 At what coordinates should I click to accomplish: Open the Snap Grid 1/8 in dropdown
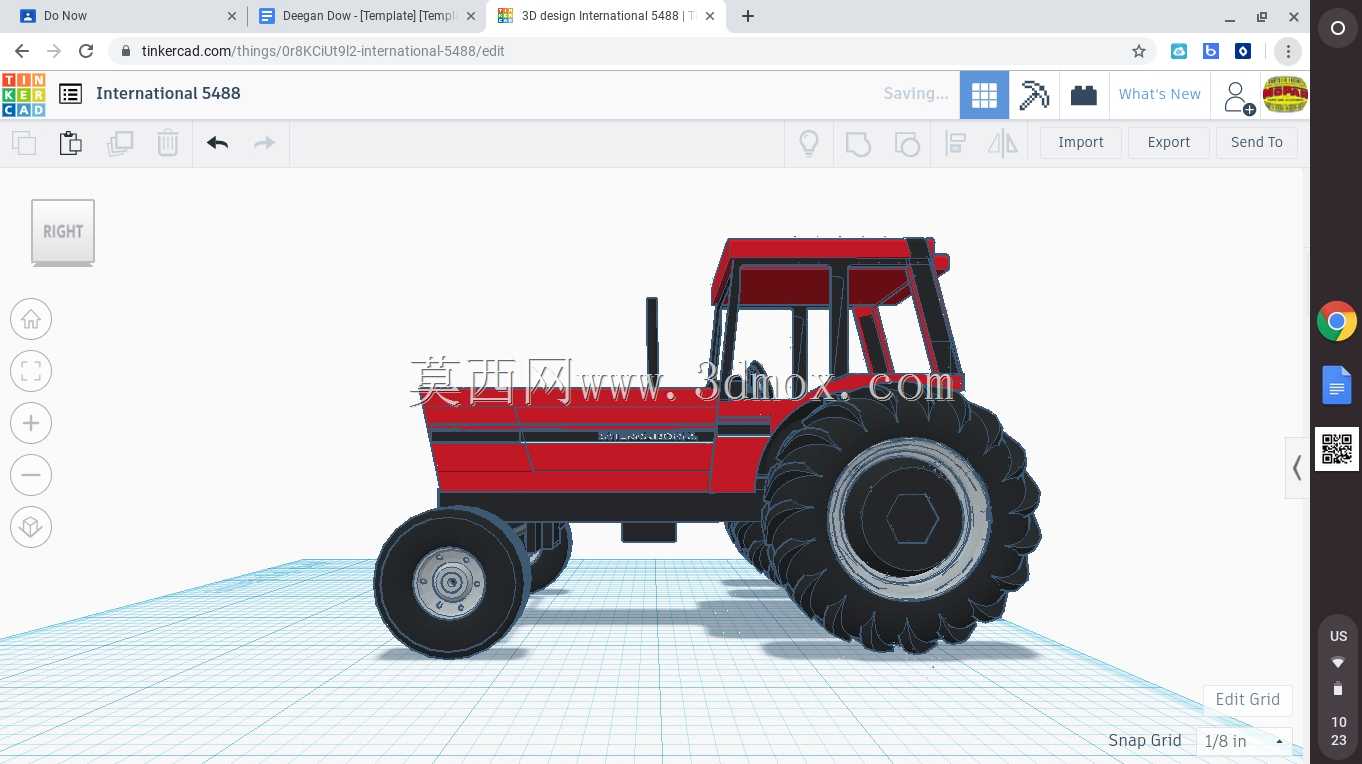coord(1244,741)
